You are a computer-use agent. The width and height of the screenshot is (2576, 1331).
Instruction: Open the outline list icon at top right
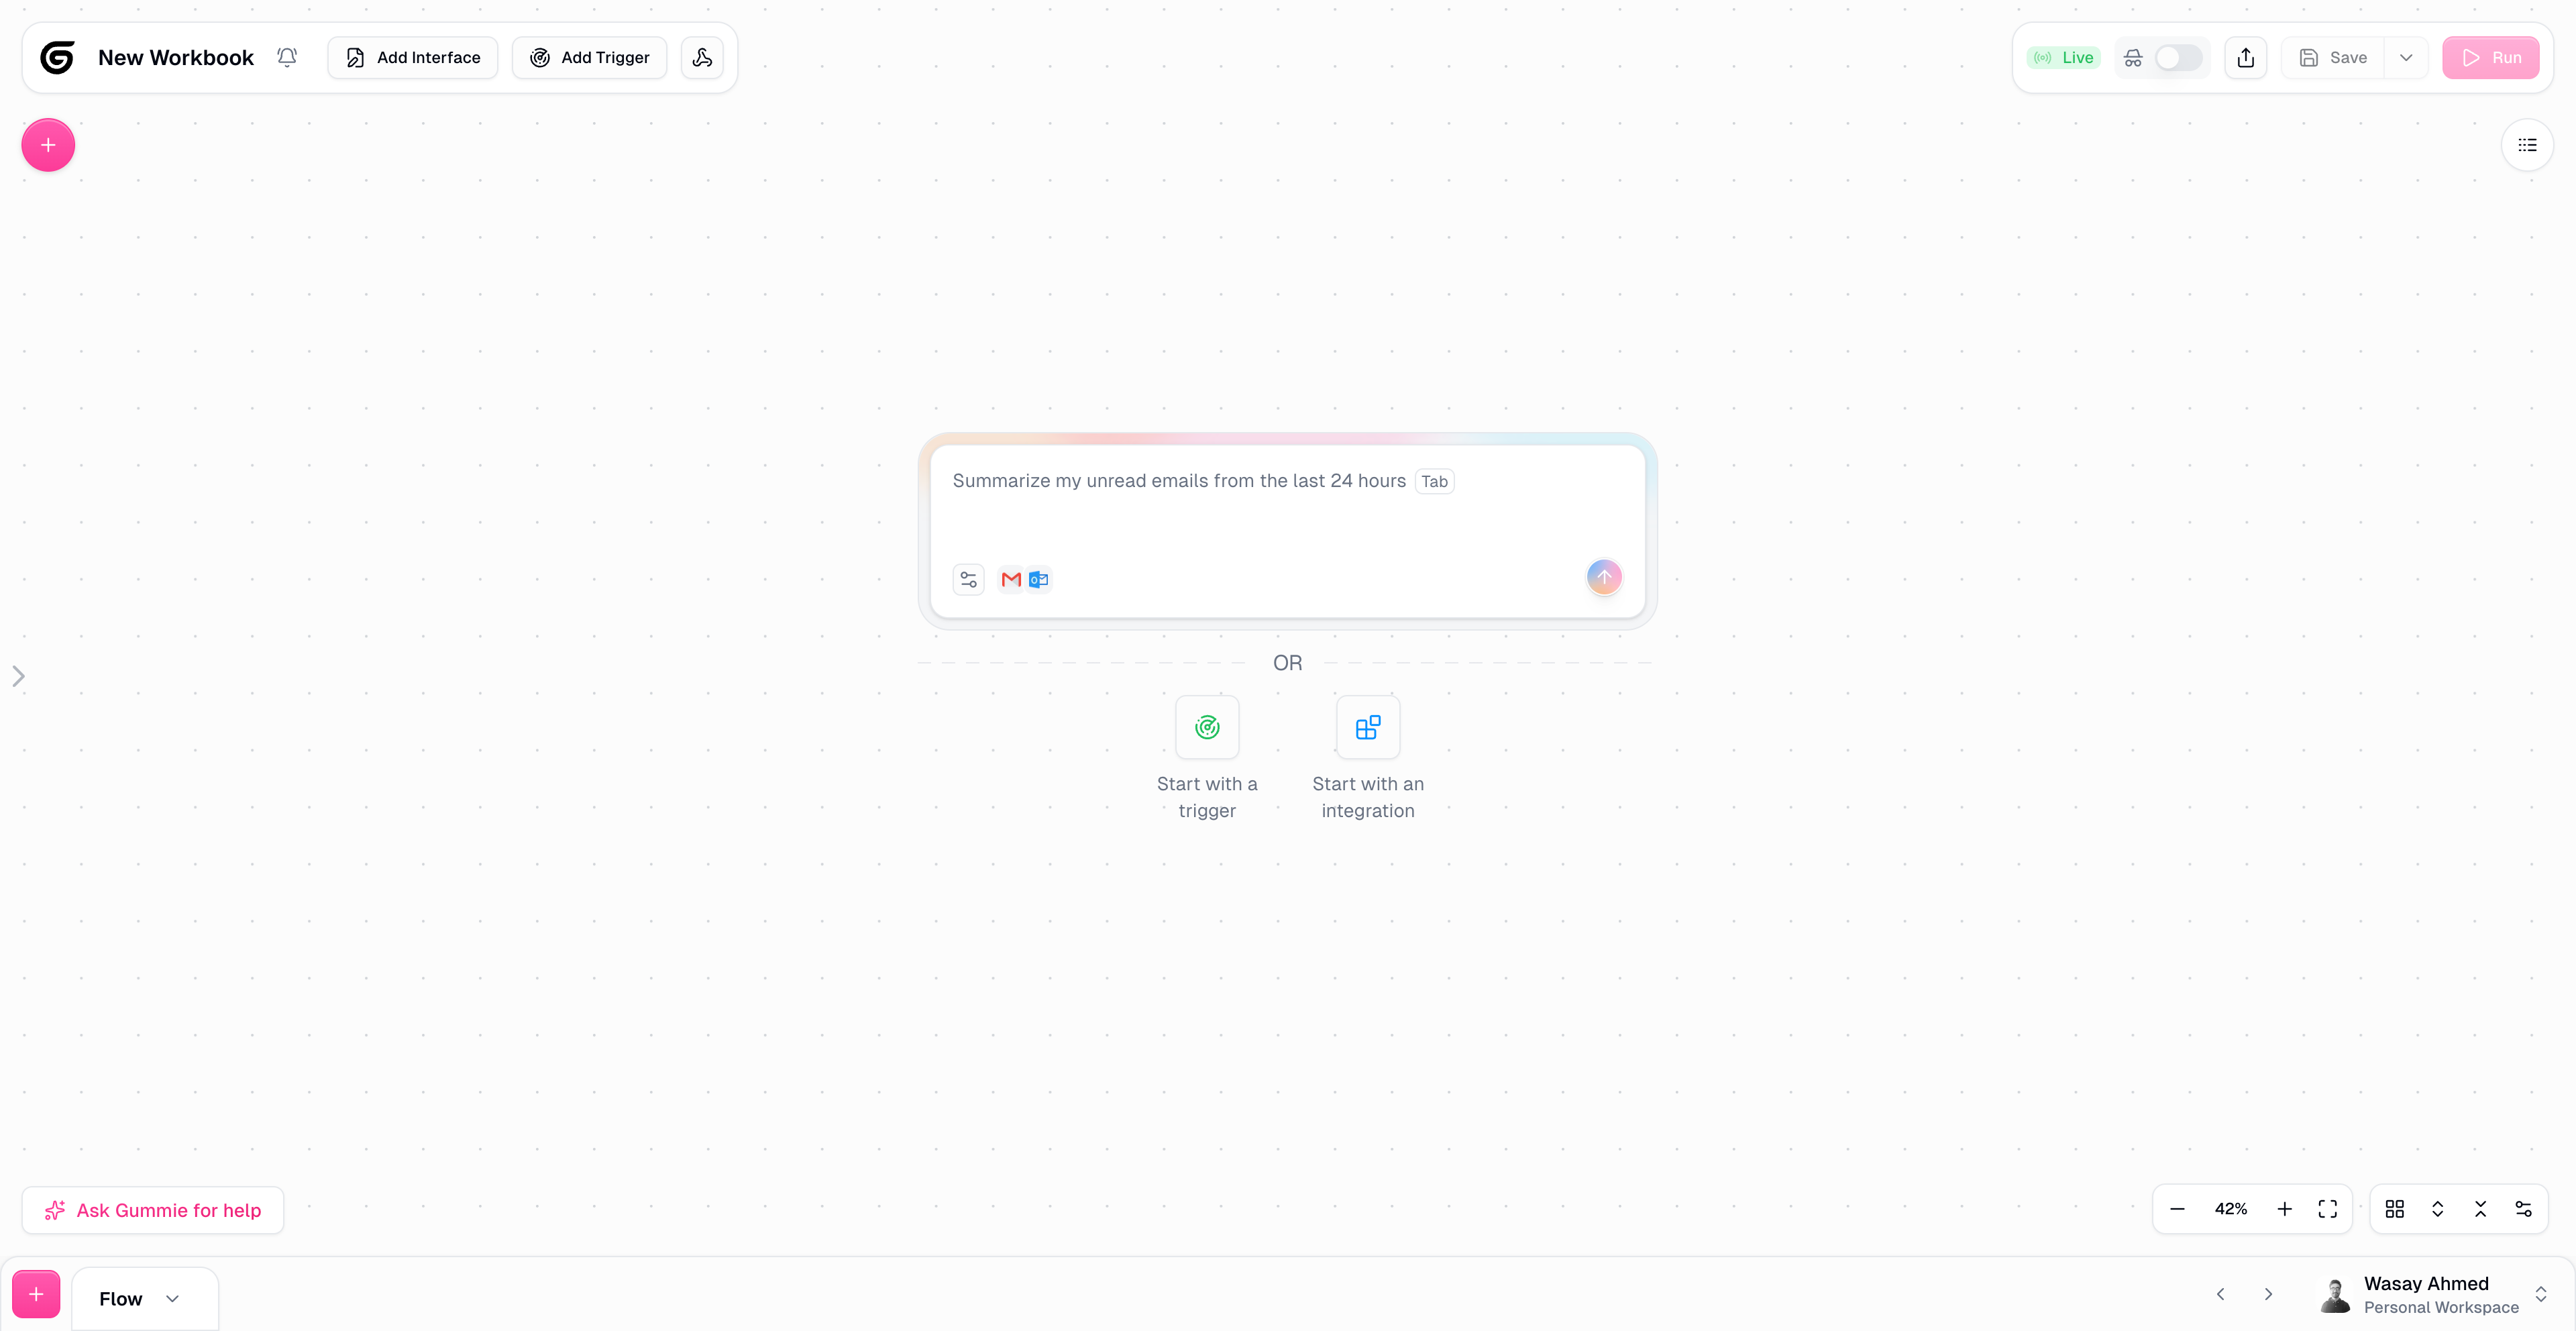pos(2527,145)
